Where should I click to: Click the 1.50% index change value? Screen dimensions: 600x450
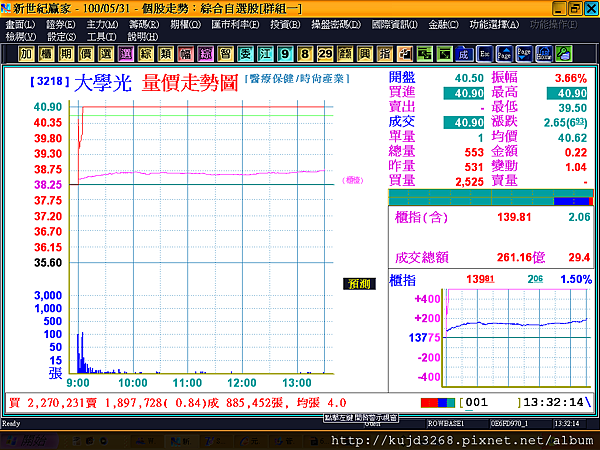coord(576,280)
